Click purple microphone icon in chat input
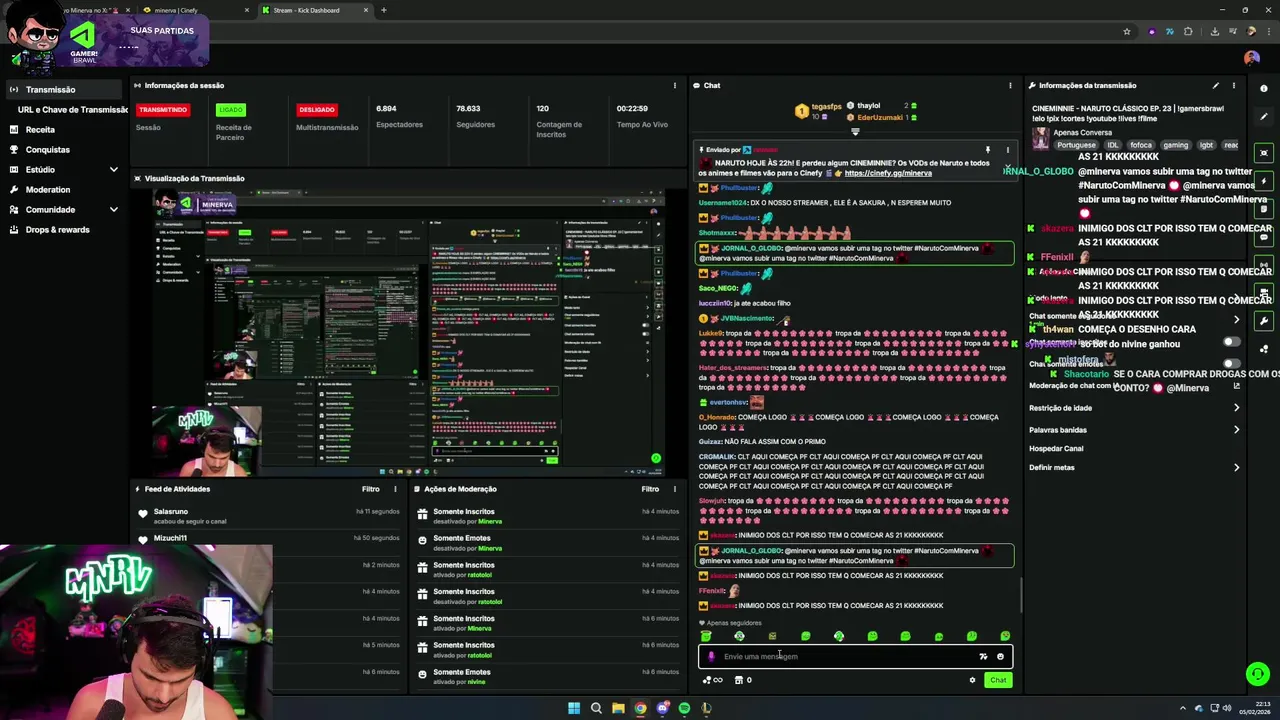Image resolution: width=1280 pixels, height=720 pixels. pyautogui.click(x=711, y=657)
